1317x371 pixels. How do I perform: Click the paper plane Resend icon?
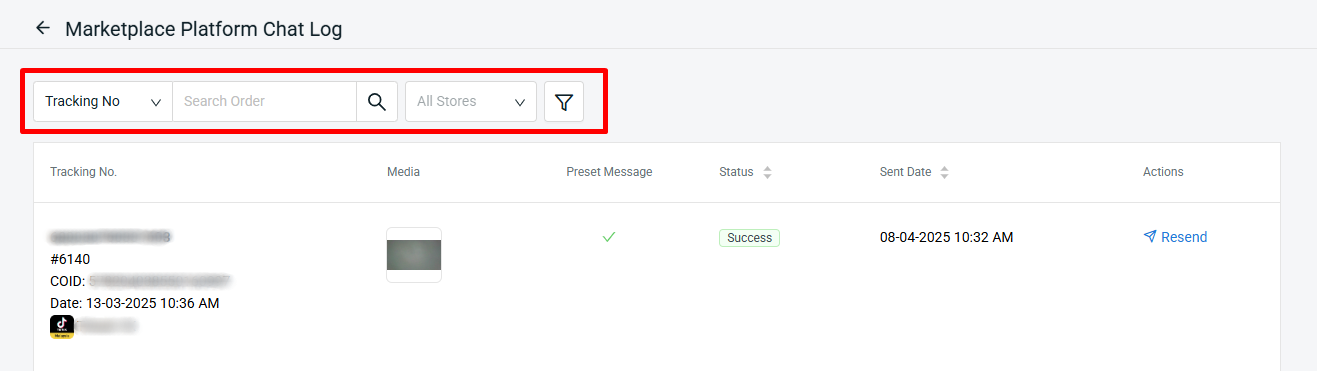(x=1149, y=237)
